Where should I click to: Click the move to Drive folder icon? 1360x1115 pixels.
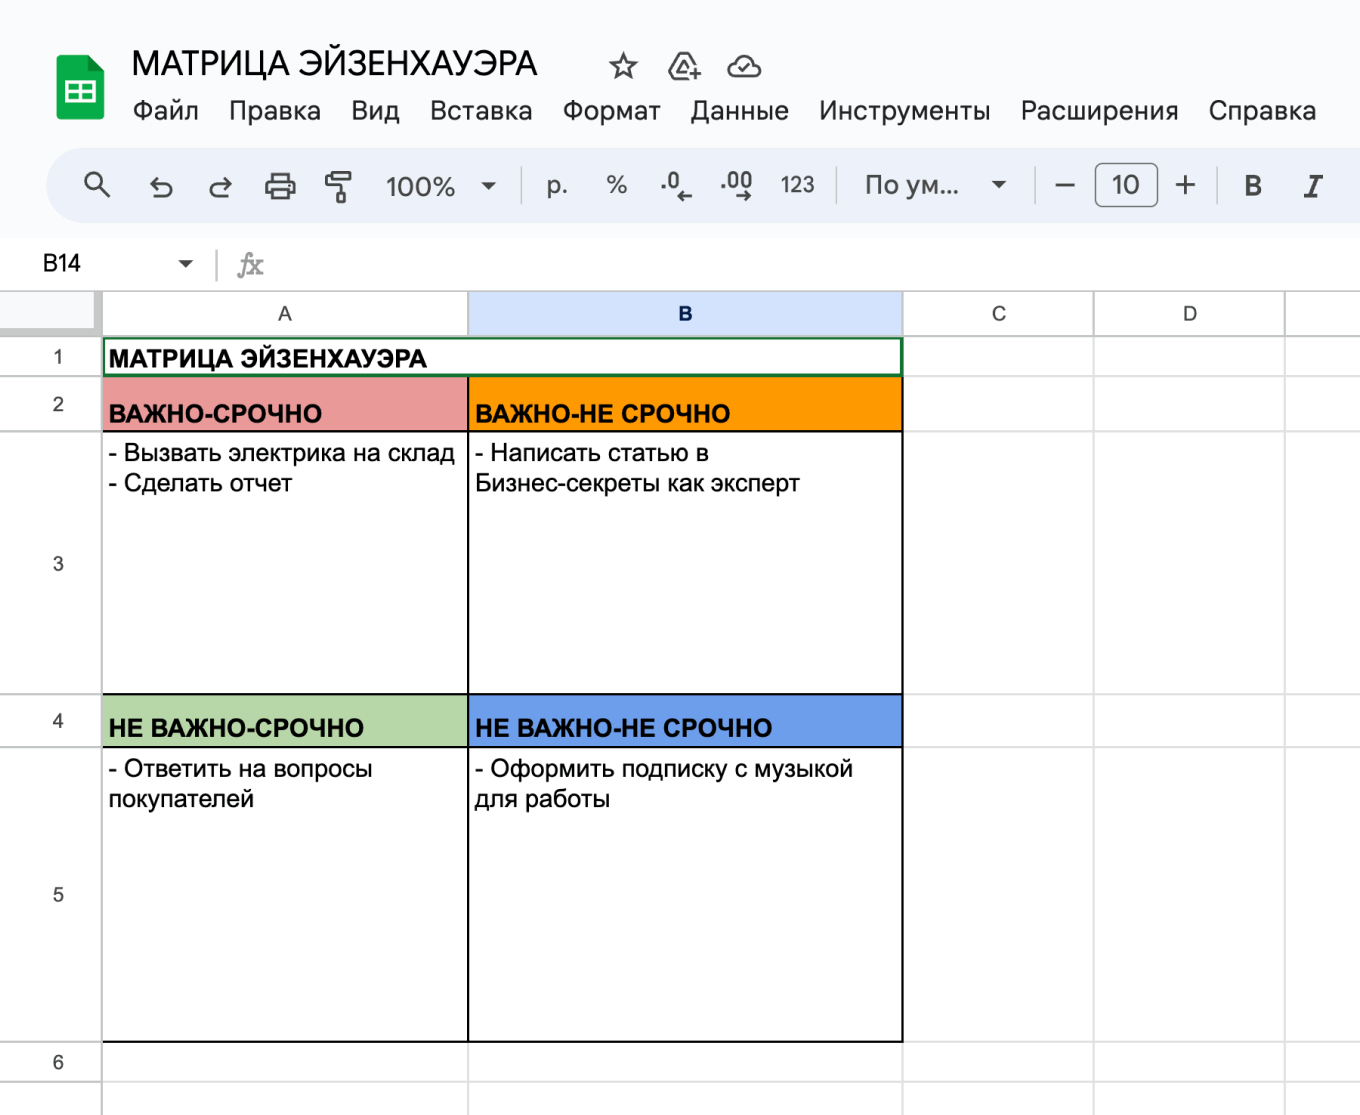click(684, 67)
